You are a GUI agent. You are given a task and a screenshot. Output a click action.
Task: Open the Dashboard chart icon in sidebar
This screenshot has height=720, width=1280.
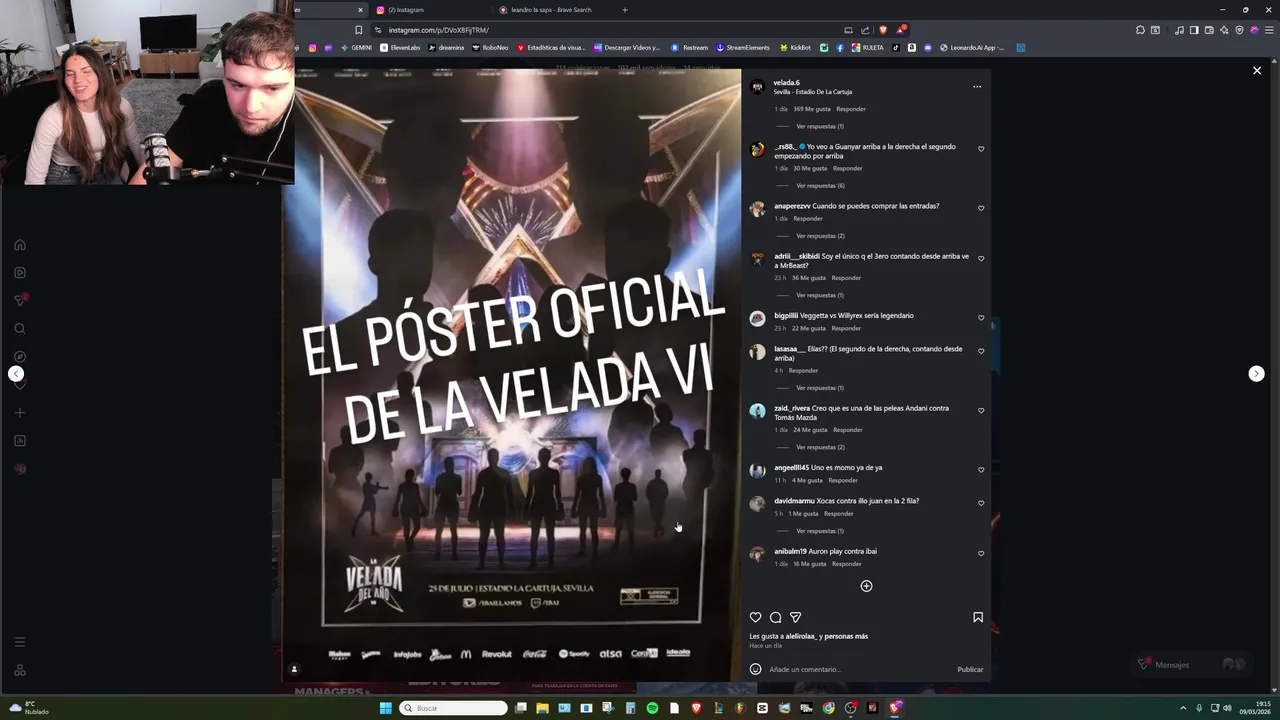pyautogui.click(x=20, y=440)
